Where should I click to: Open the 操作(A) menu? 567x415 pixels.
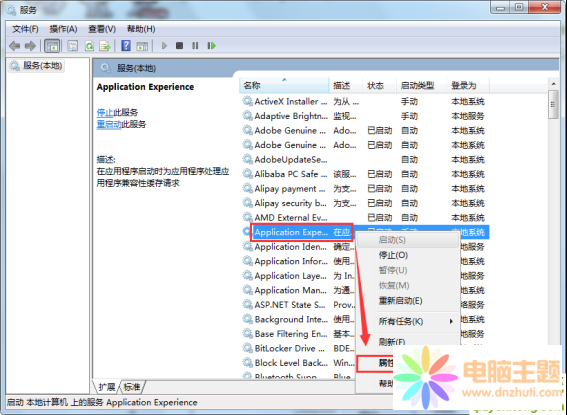pos(63,29)
